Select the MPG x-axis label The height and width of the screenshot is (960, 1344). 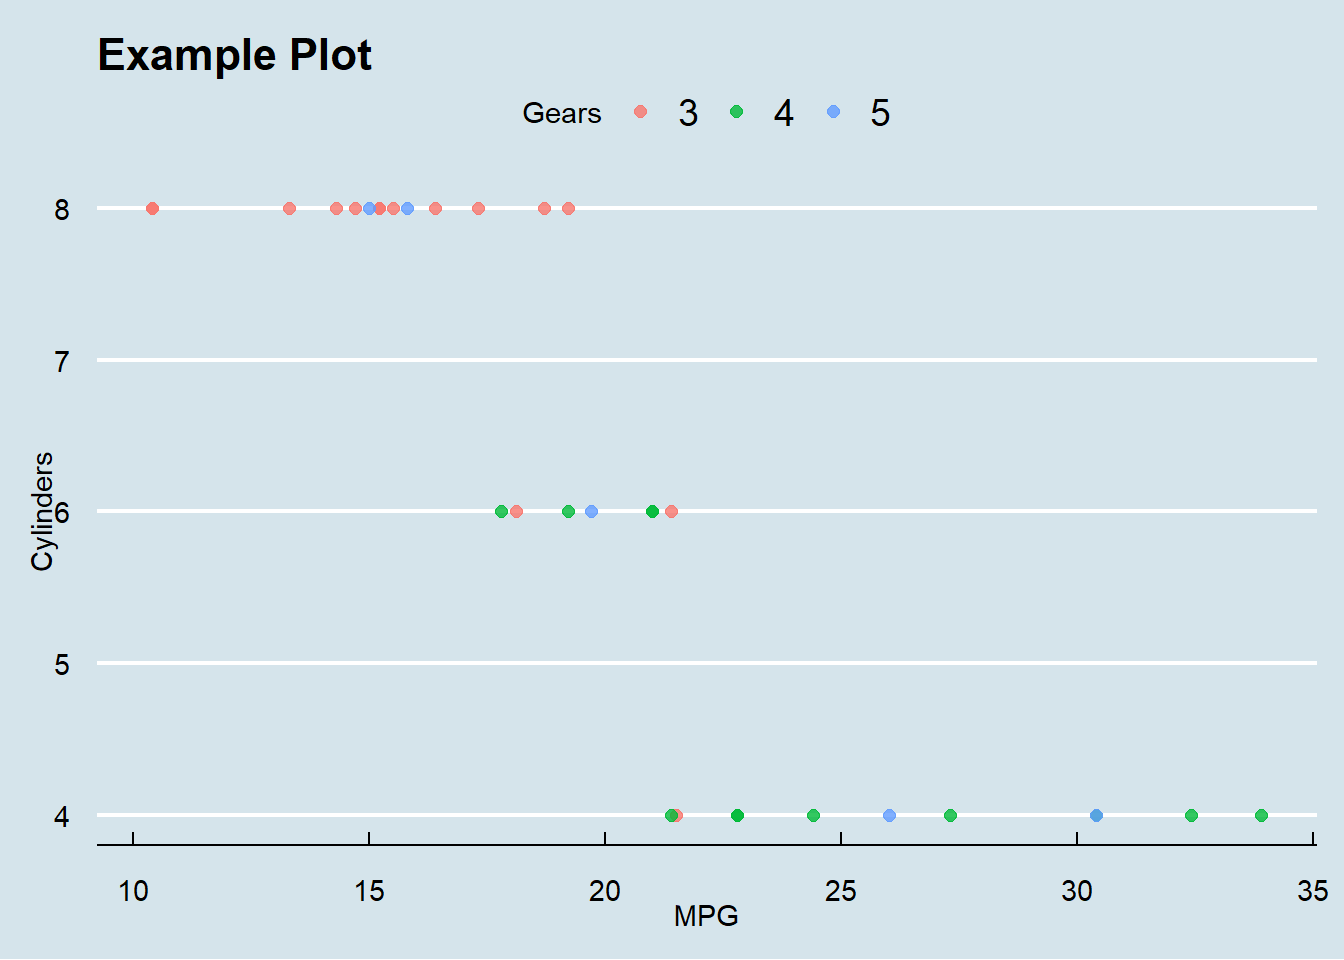pyautogui.click(x=706, y=915)
